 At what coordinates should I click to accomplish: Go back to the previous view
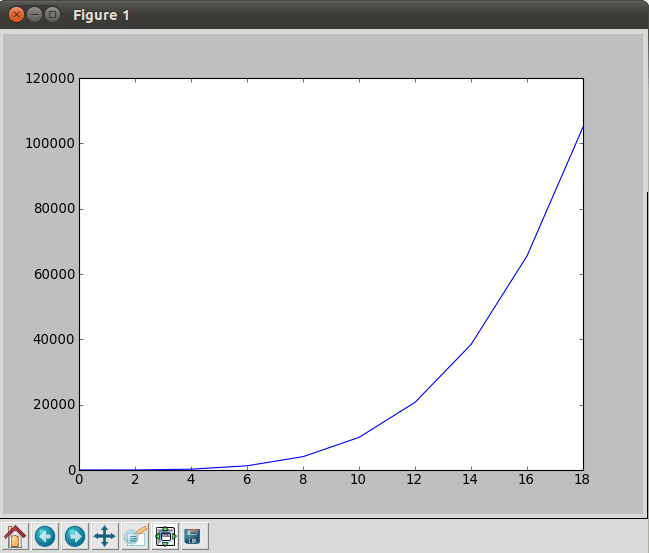pos(45,536)
